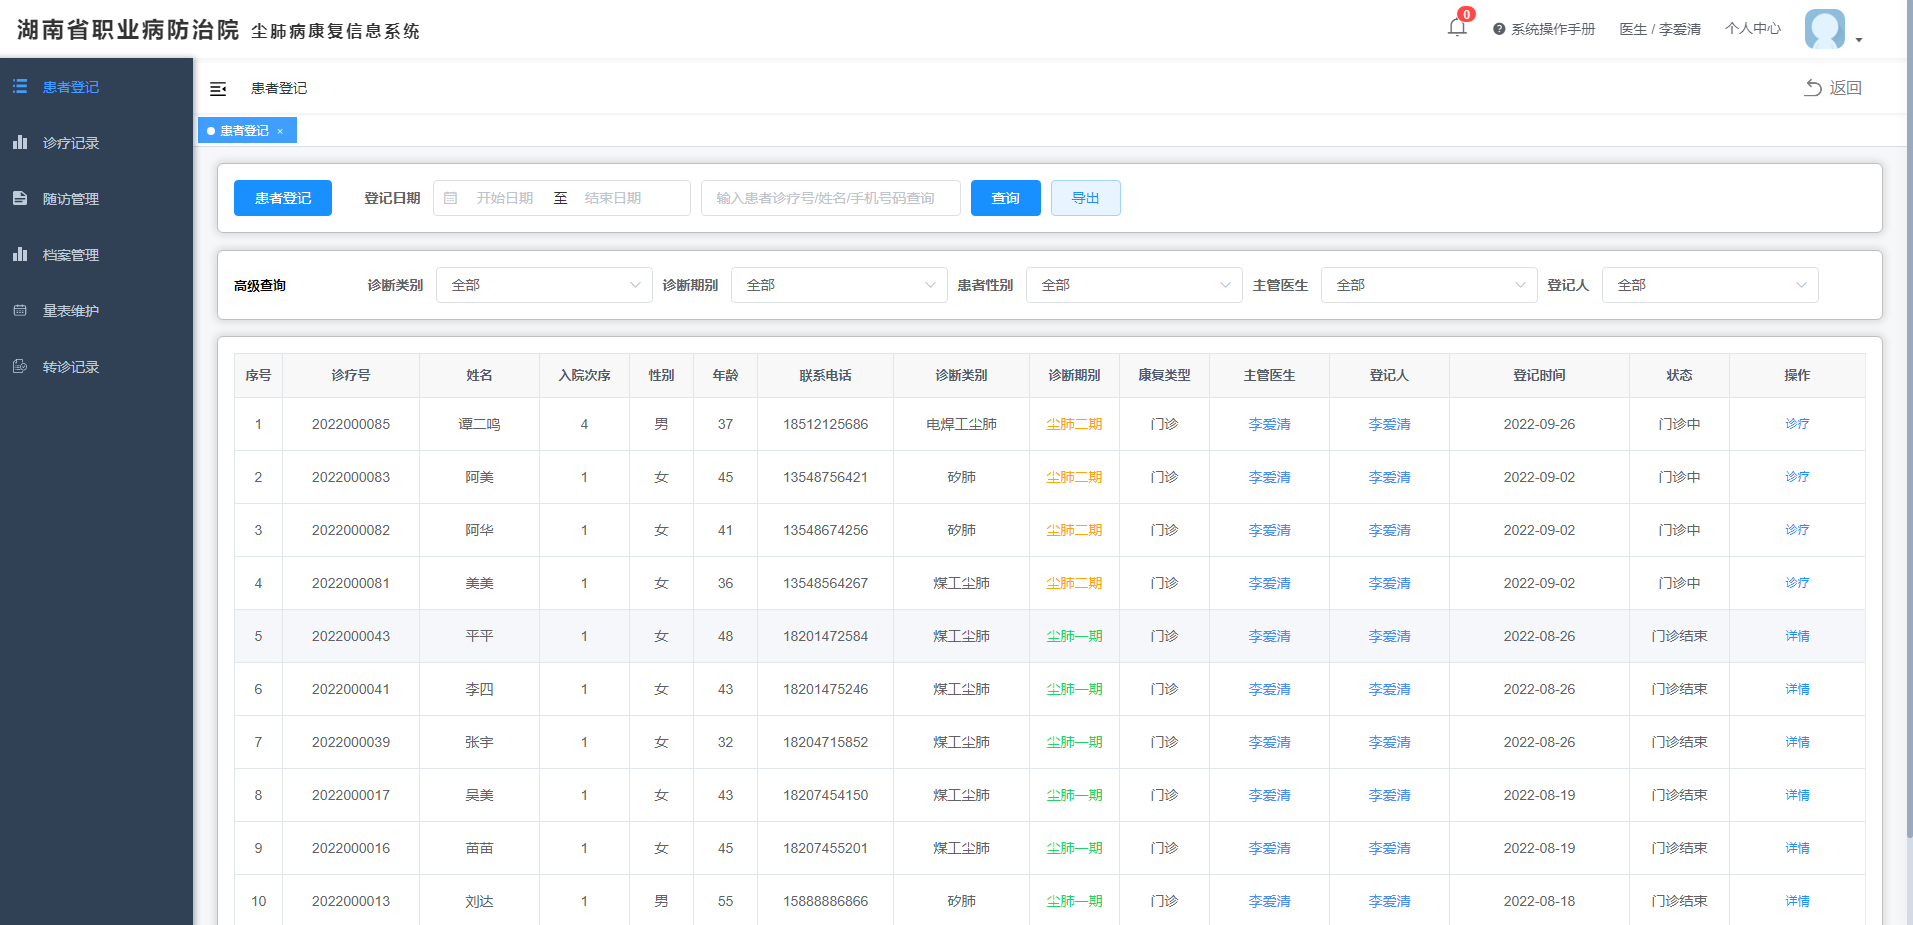Viewport: 1913px width, 925px height.
Task: Expand the 诊断类别 dropdown
Action: click(x=544, y=285)
